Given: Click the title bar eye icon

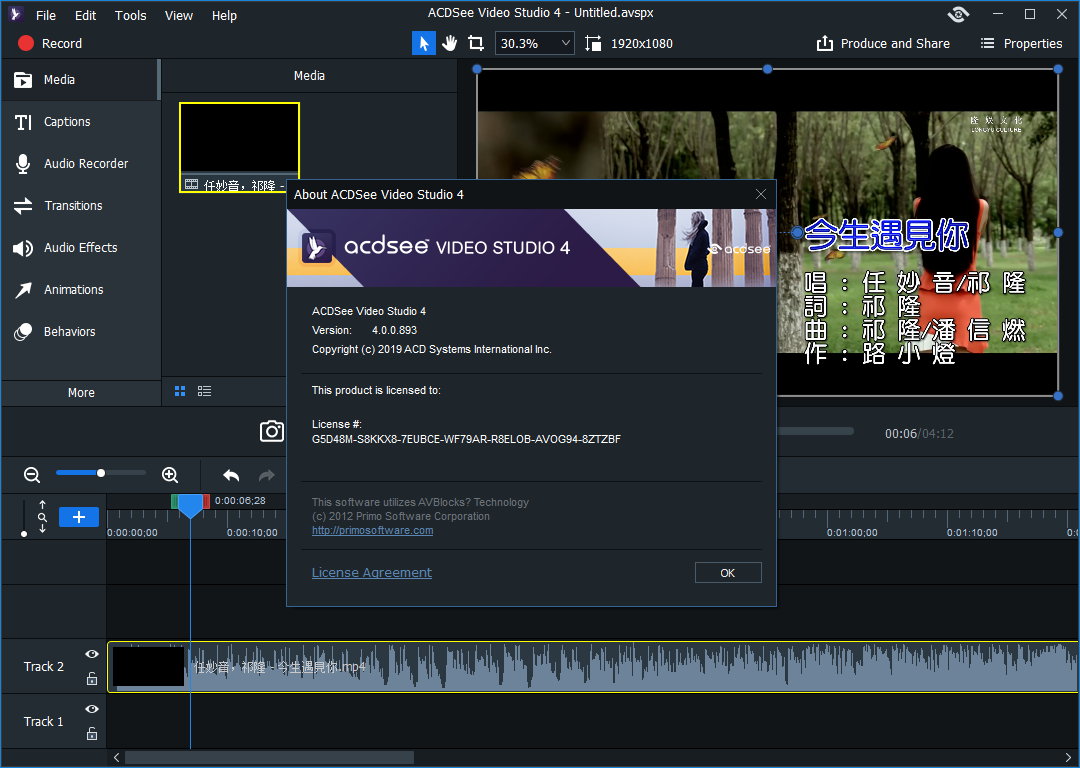Looking at the screenshot, I should 958,14.
